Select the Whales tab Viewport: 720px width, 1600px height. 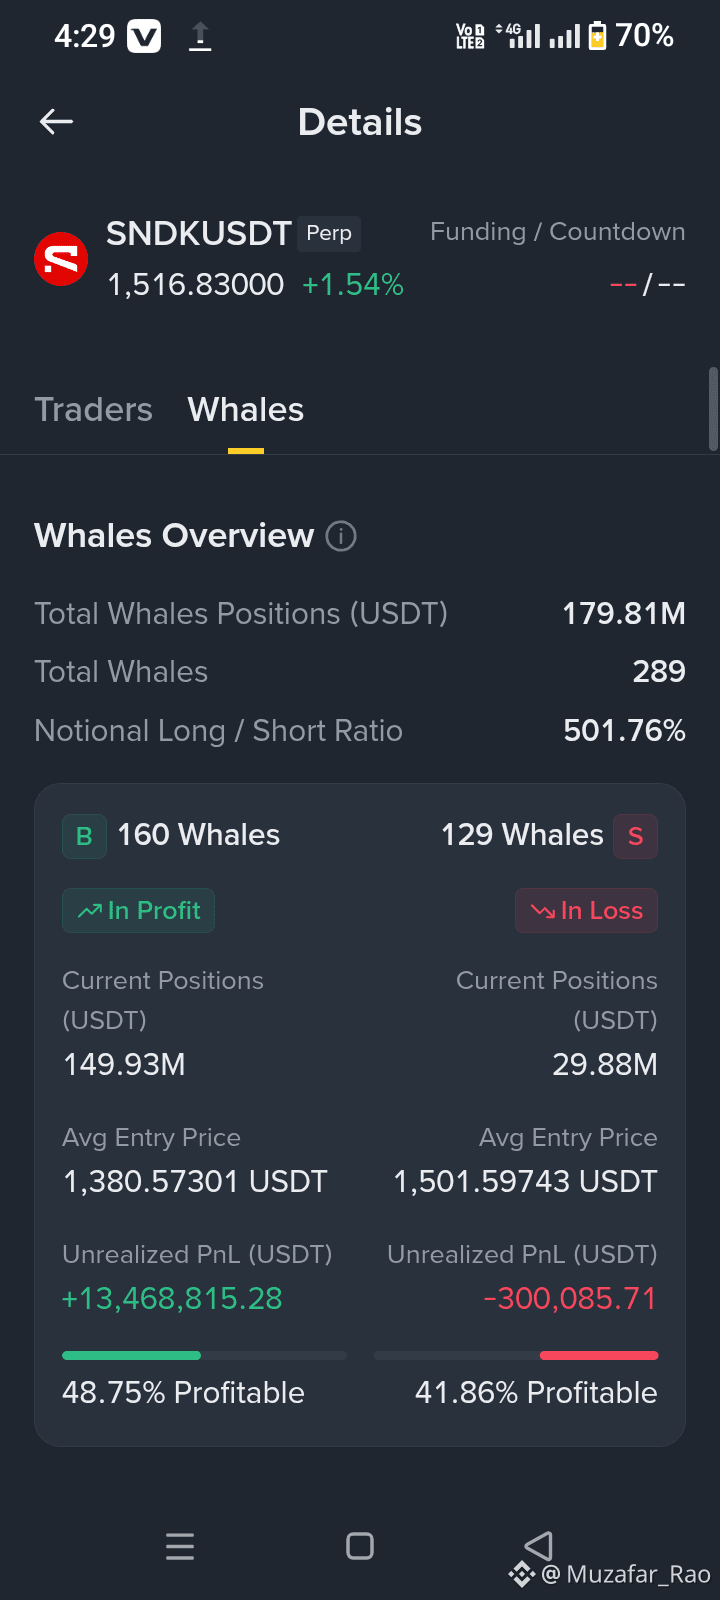coord(246,410)
